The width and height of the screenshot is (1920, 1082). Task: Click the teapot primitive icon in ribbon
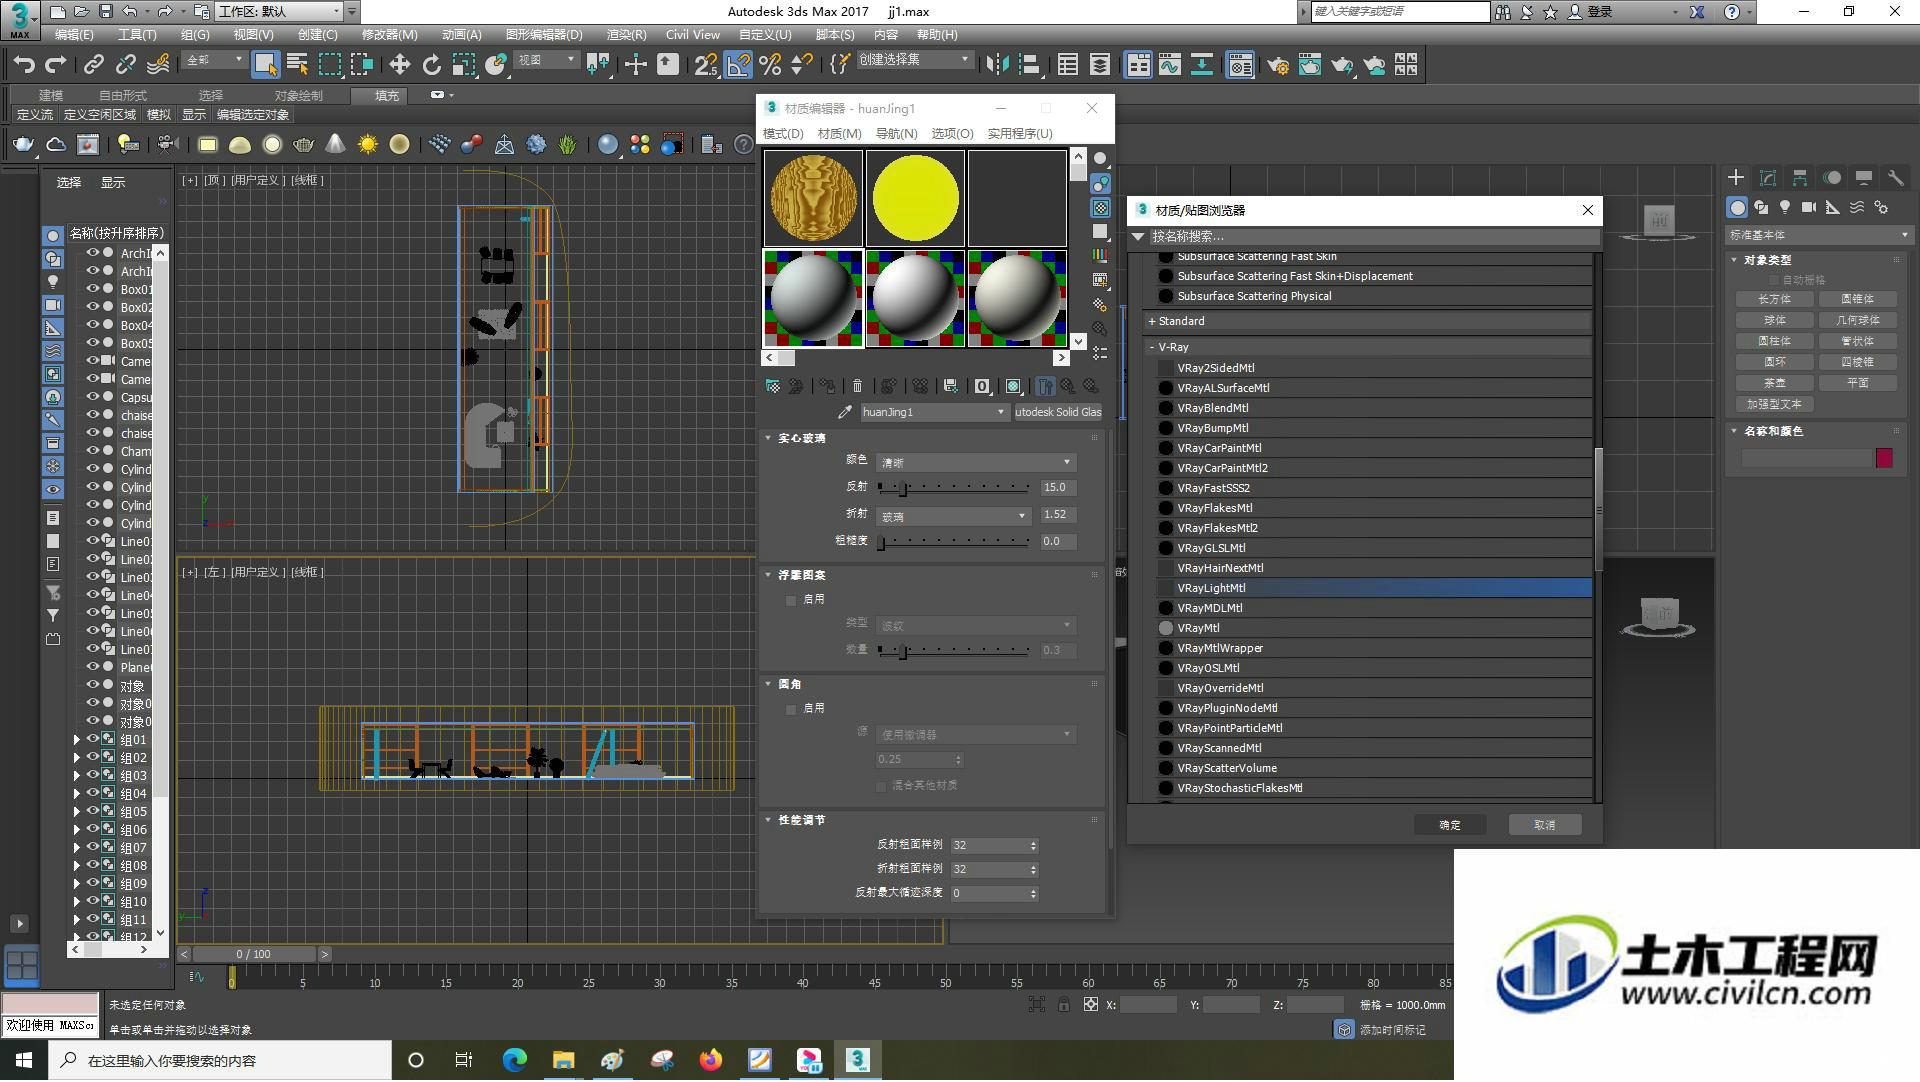coord(23,145)
